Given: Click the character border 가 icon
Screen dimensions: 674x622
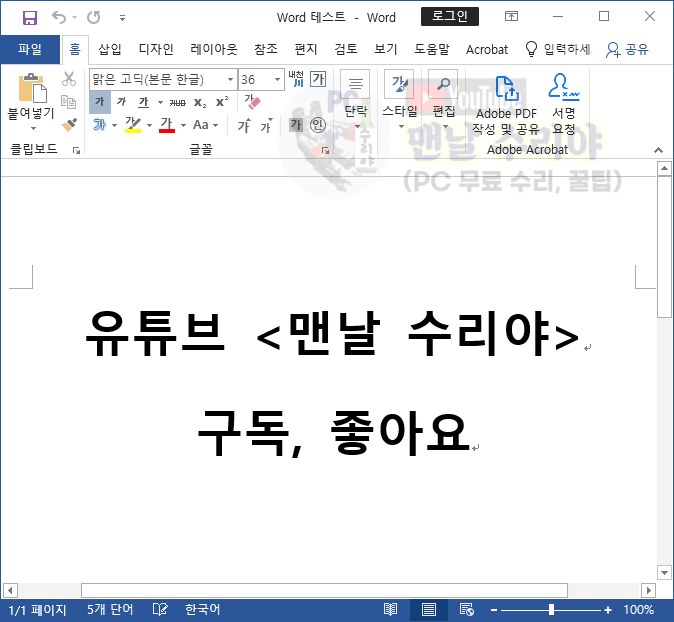Looking at the screenshot, I should [x=318, y=79].
